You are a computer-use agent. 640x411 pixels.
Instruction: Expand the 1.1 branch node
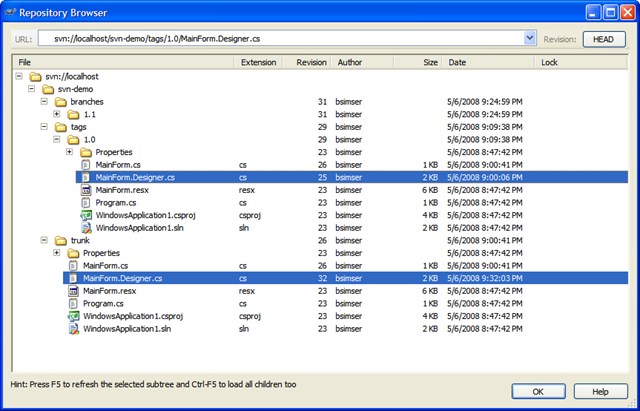(x=57, y=114)
